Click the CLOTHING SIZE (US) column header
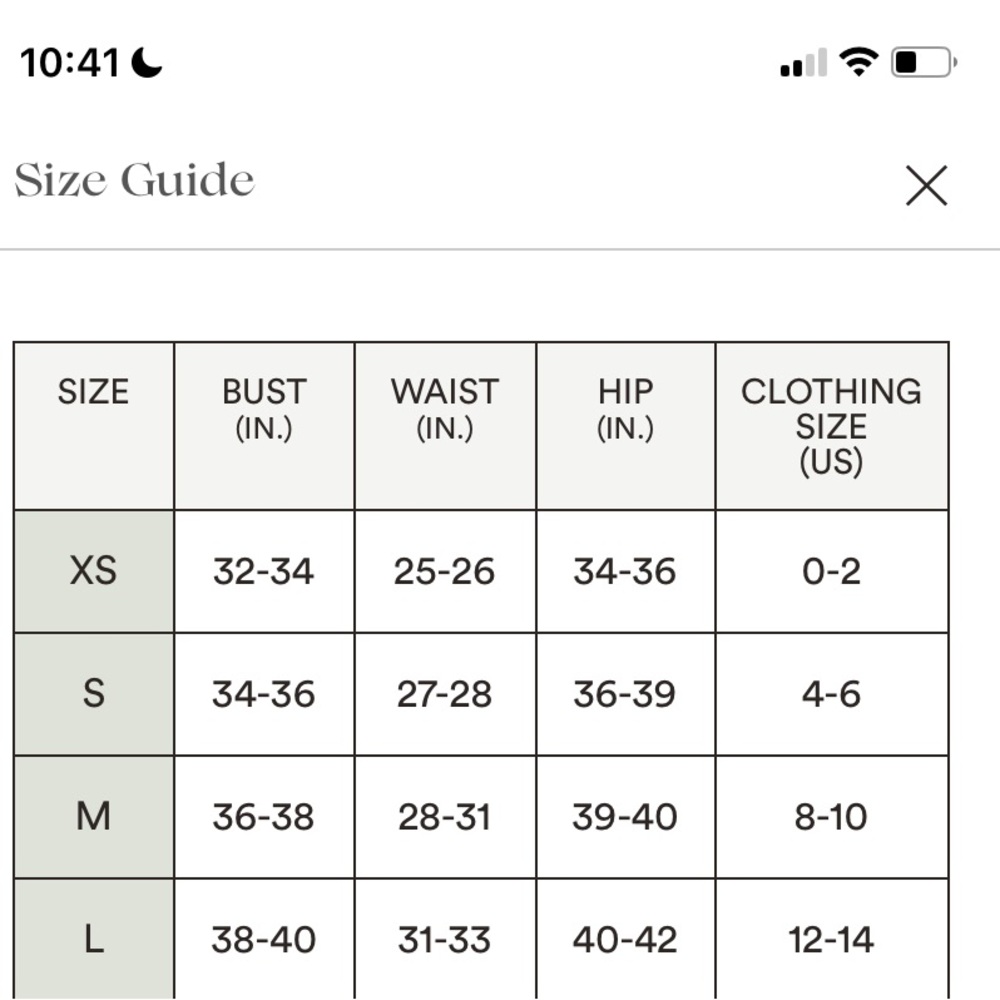This screenshot has height=1000, width=1000. point(832,425)
